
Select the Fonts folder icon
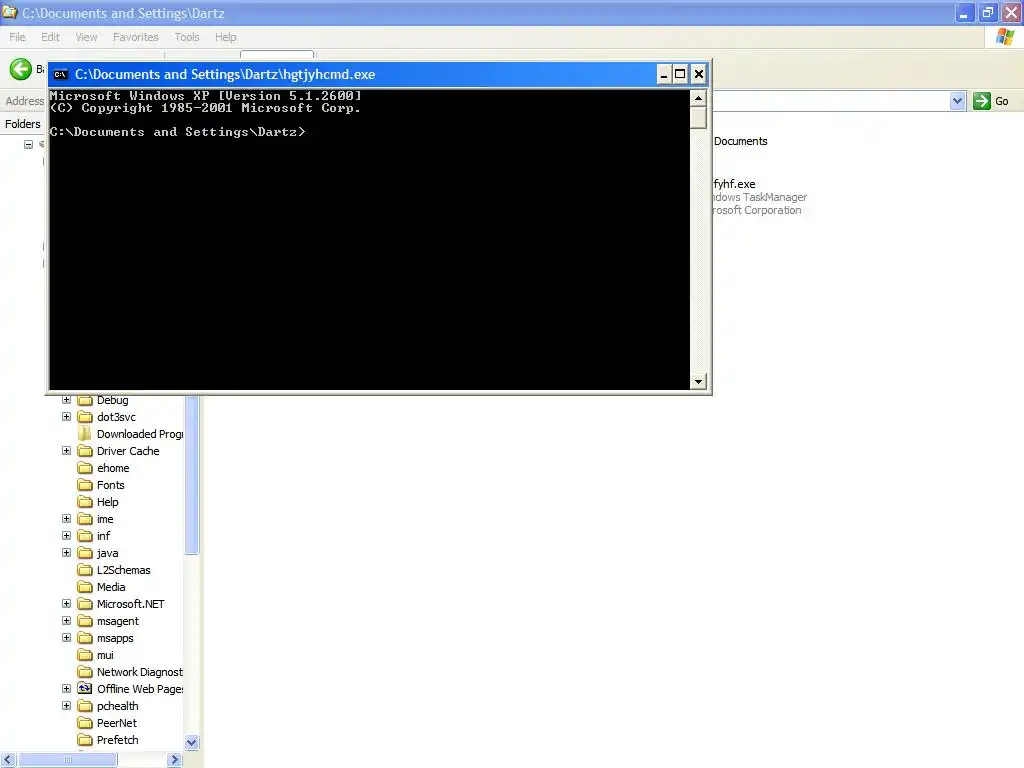(x=85, y=485)
